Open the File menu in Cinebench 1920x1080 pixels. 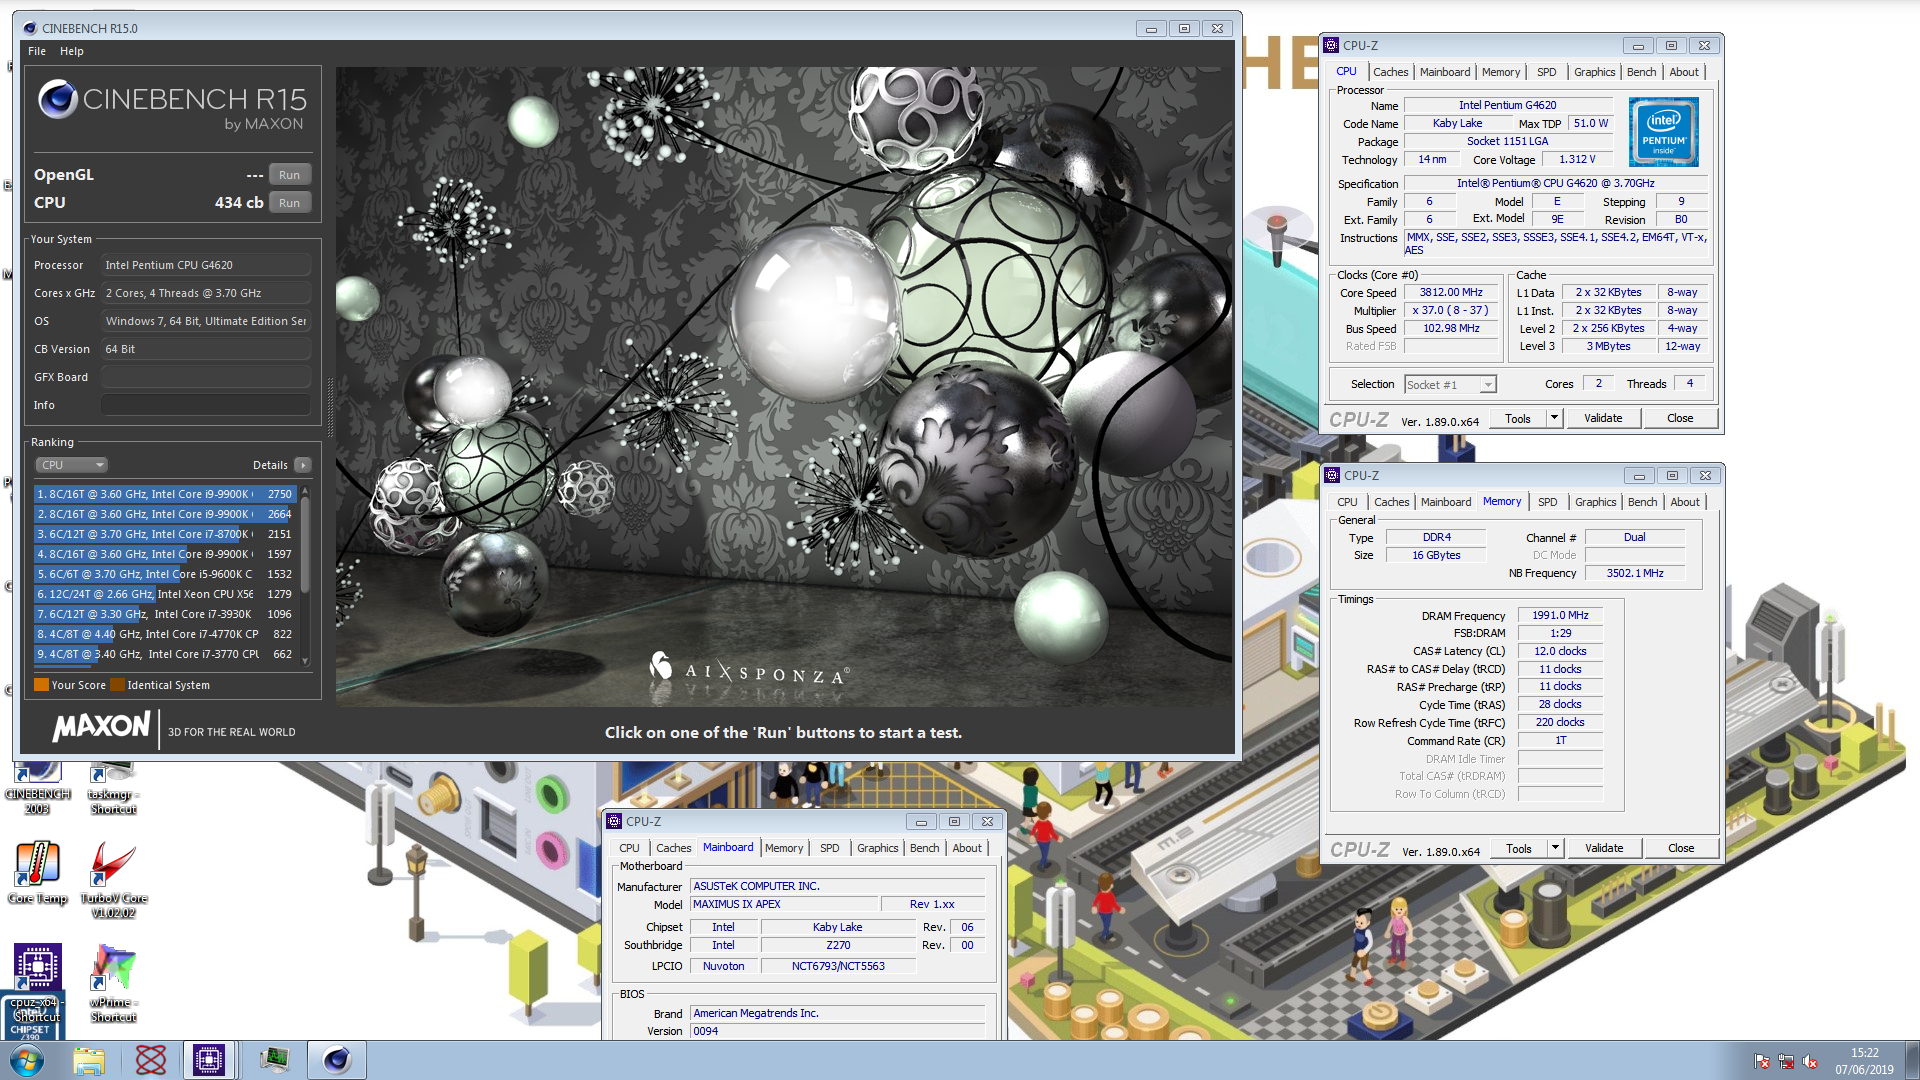tap(37, 51)
